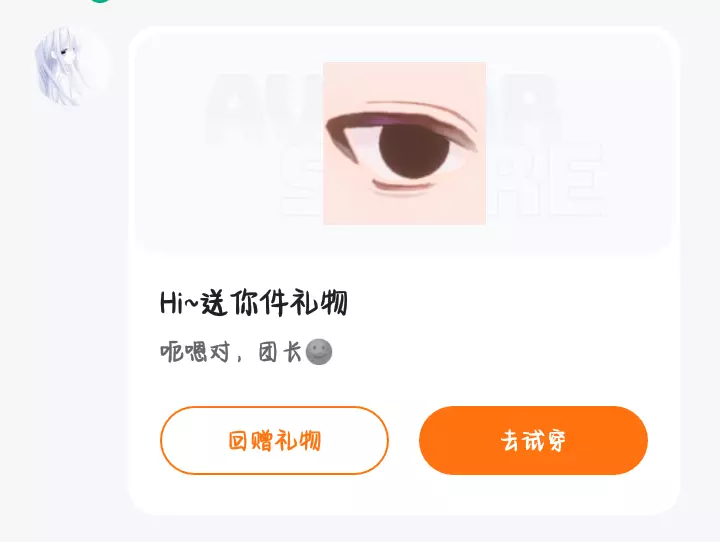Select the 'Hi~送你件礼物' title text

(x=253, y=303)
